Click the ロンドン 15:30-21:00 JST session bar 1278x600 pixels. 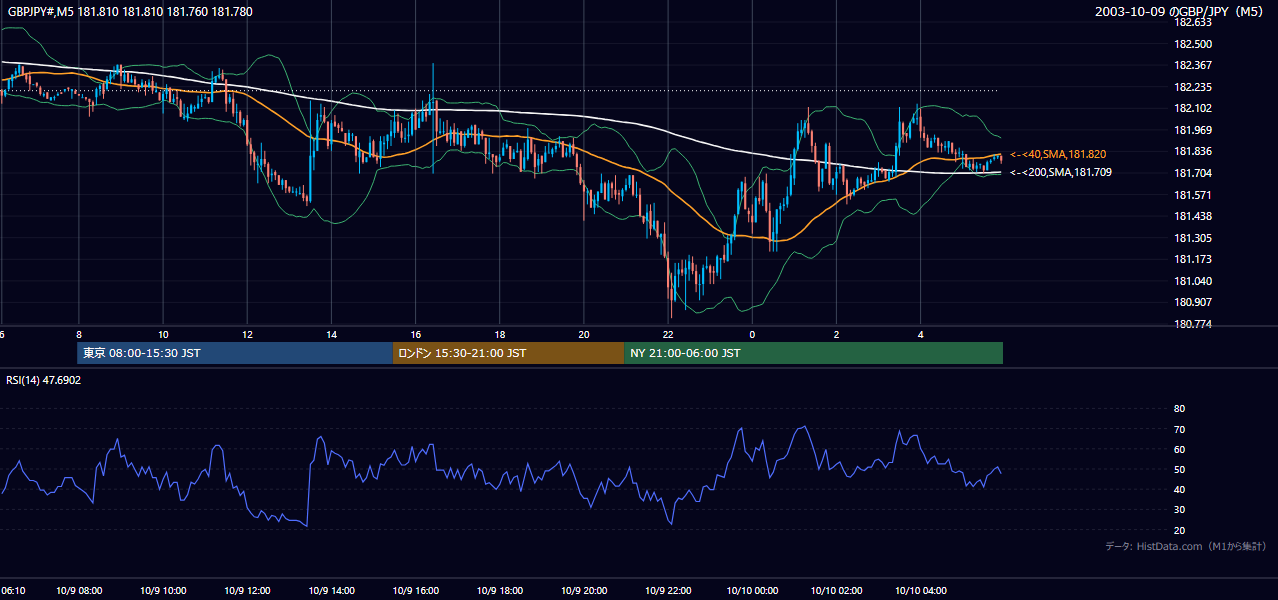[x=508, y=353]
